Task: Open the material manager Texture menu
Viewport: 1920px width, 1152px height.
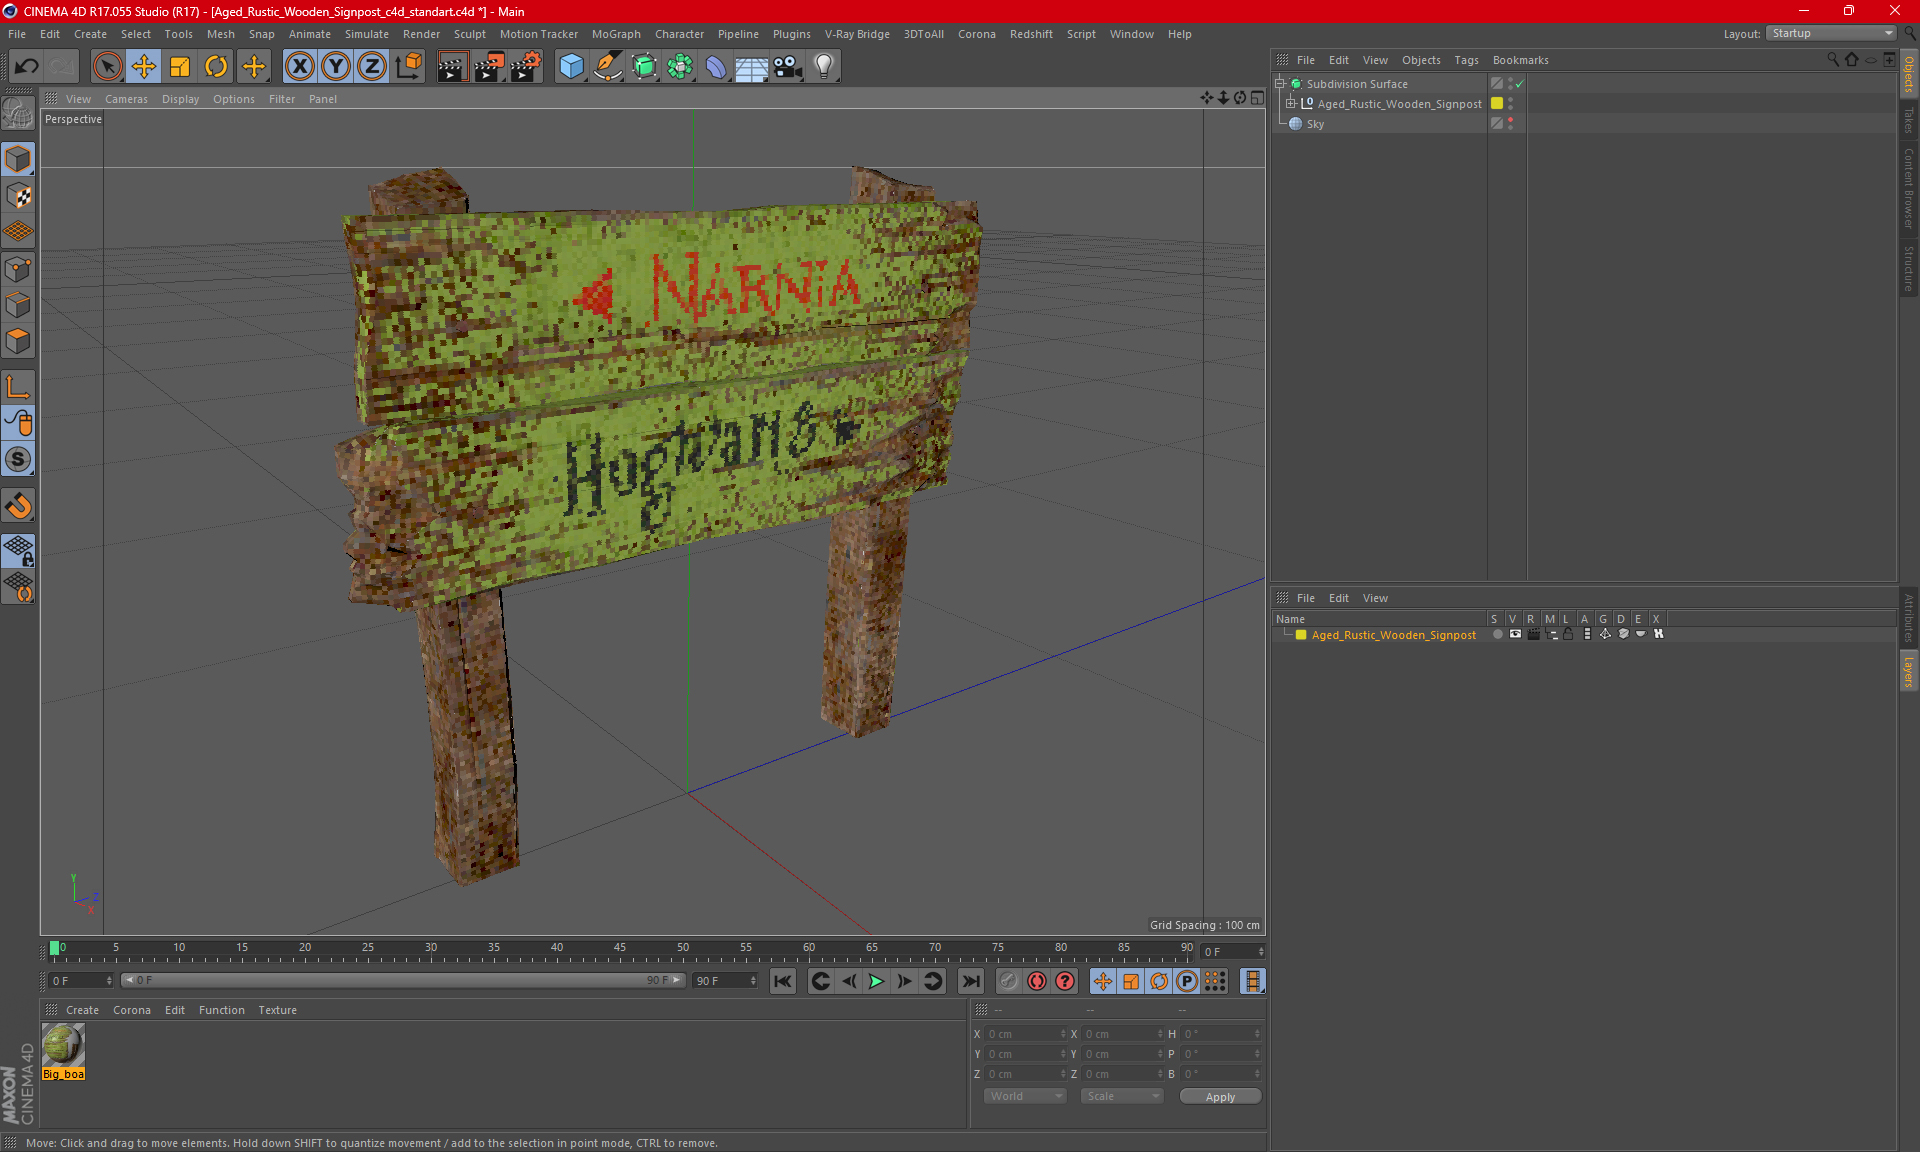Action: (277, 1010)
